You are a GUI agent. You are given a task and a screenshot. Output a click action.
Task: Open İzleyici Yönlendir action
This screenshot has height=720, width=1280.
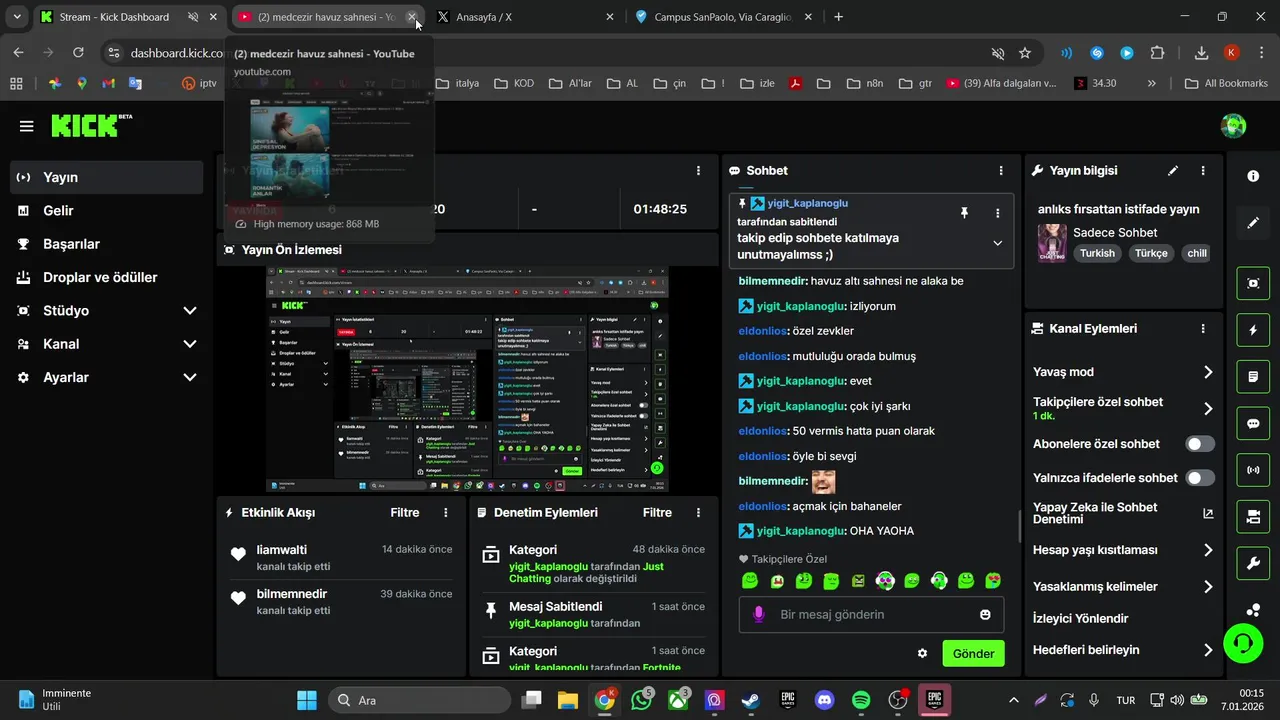coord(1081,618)
